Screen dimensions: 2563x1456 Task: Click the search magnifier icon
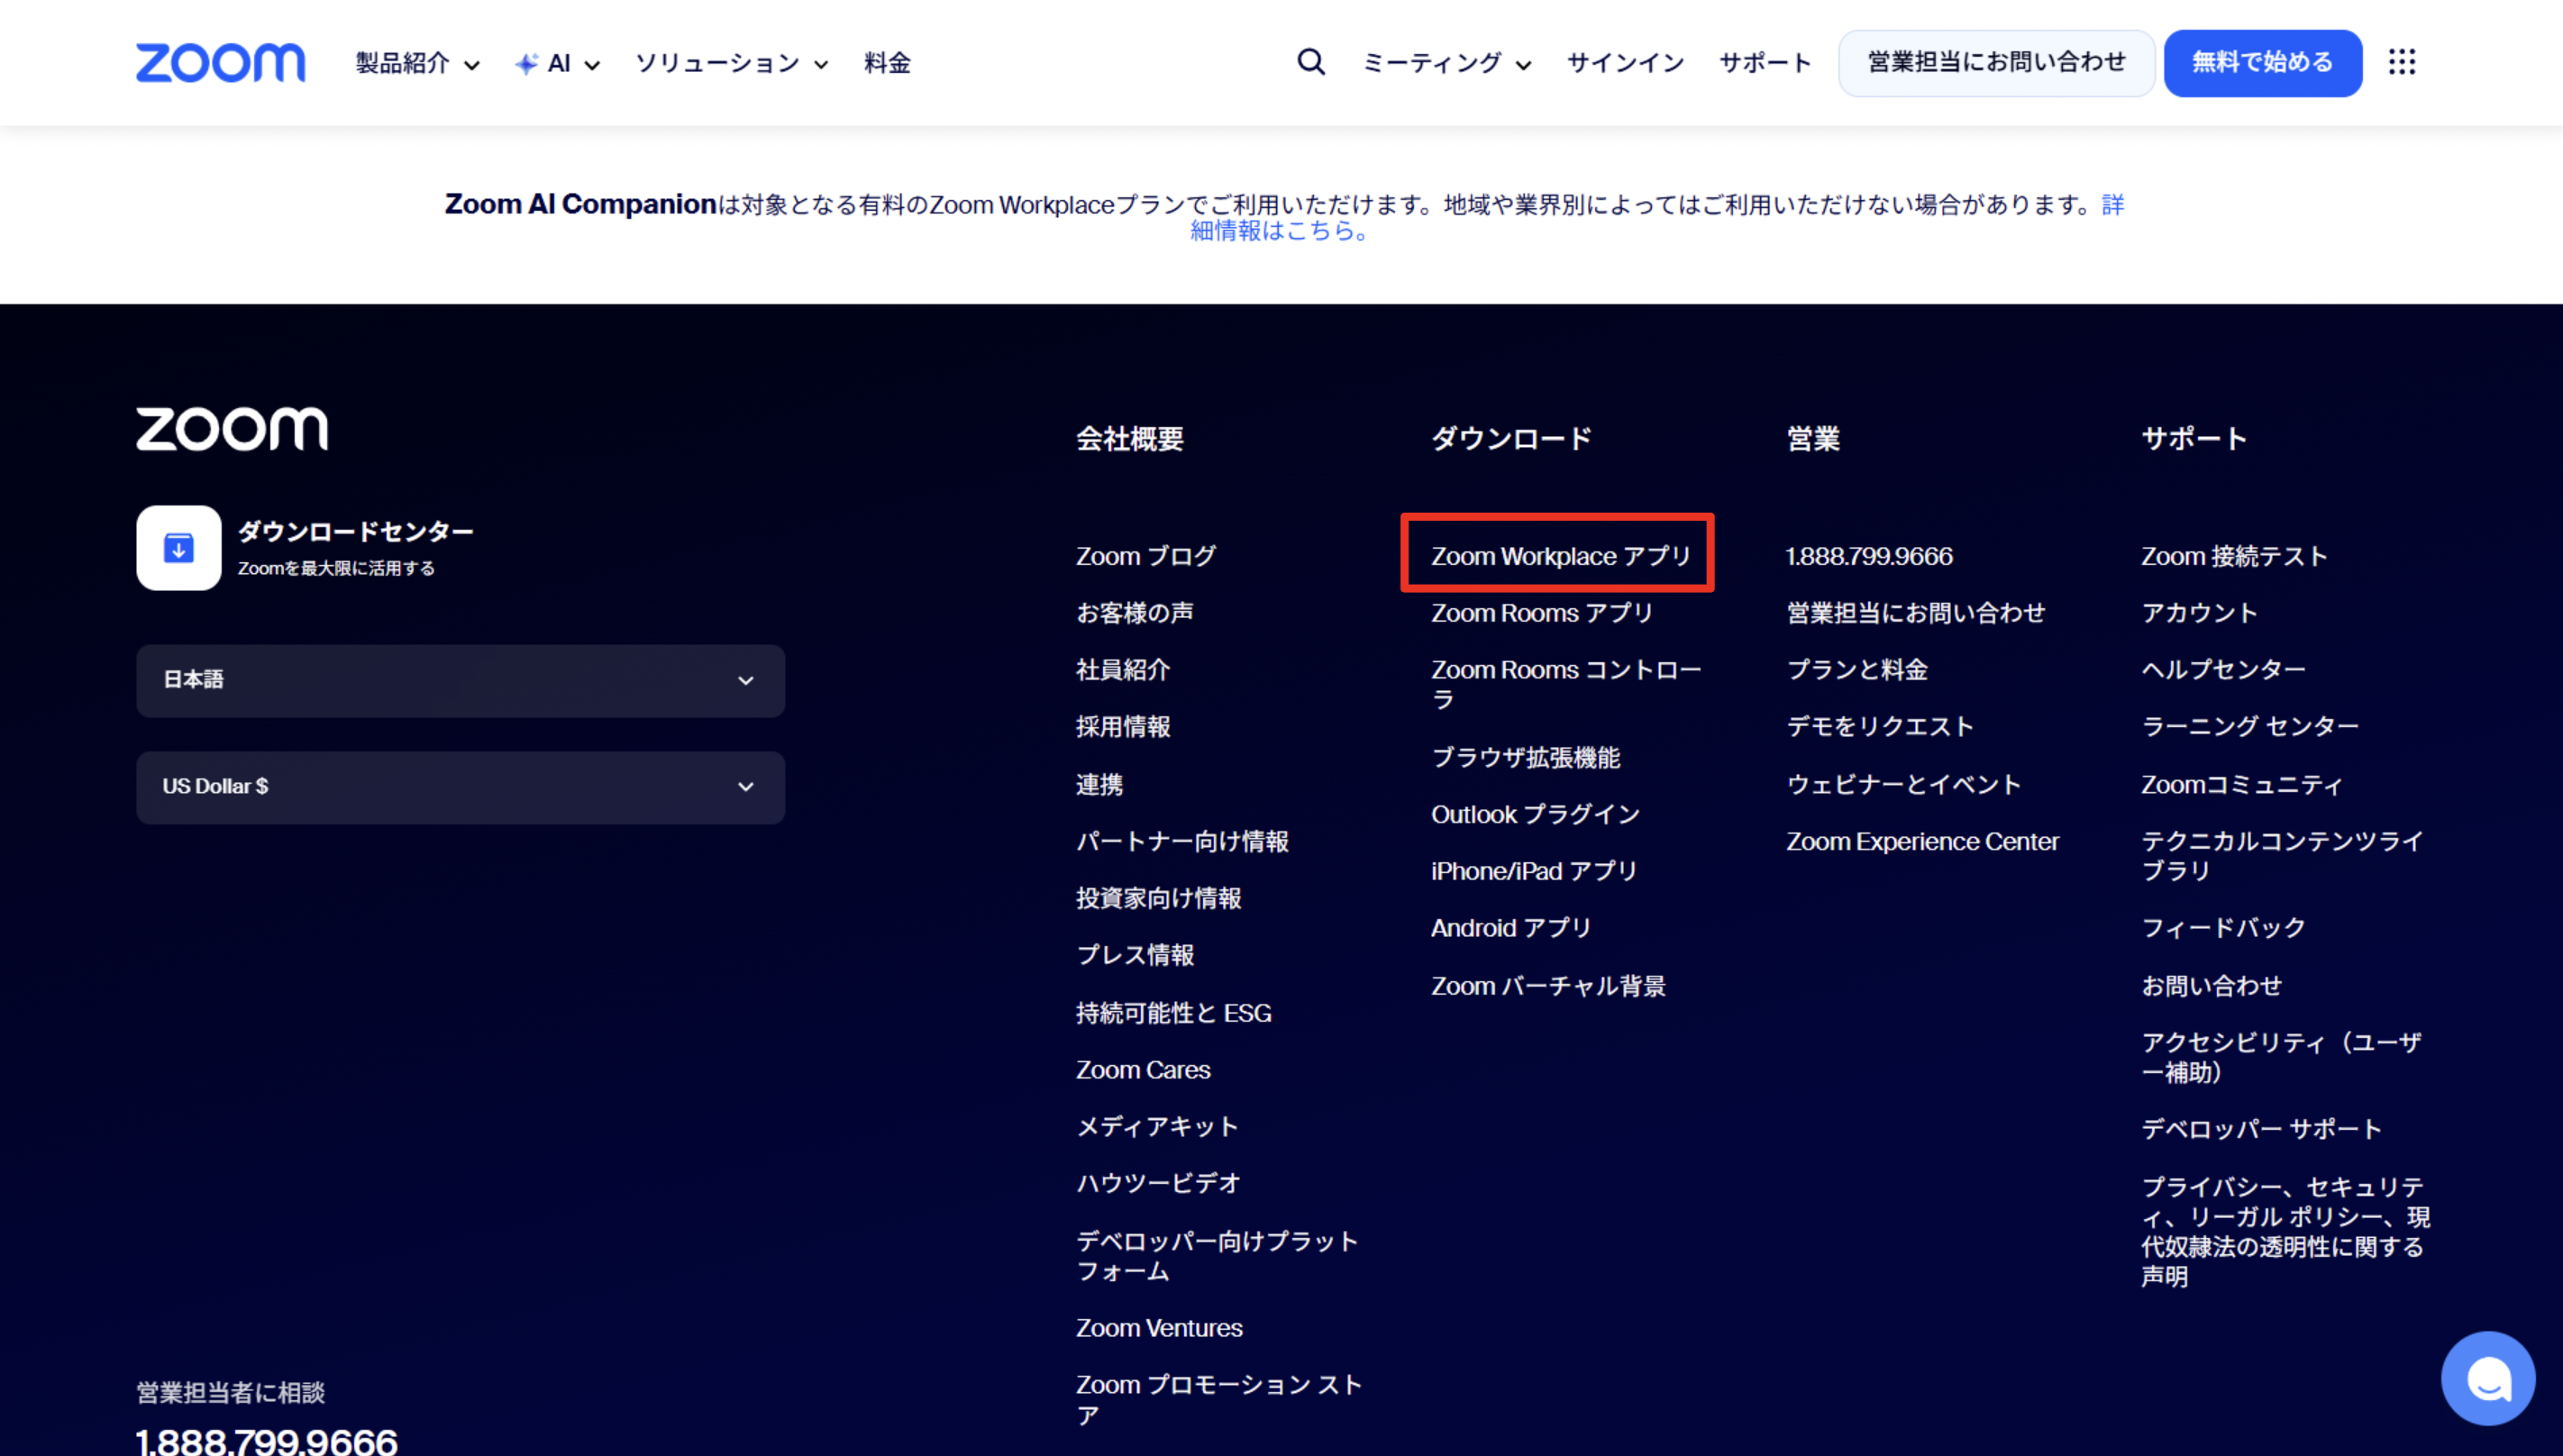click(1310, 62)
